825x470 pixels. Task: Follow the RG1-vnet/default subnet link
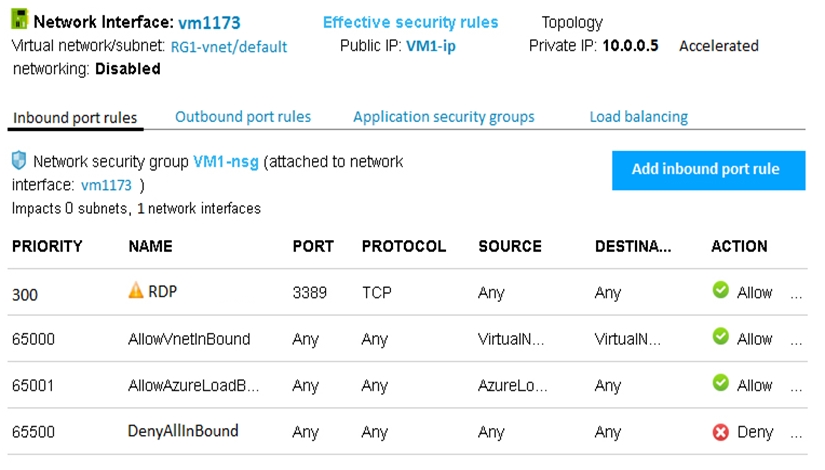228,47
